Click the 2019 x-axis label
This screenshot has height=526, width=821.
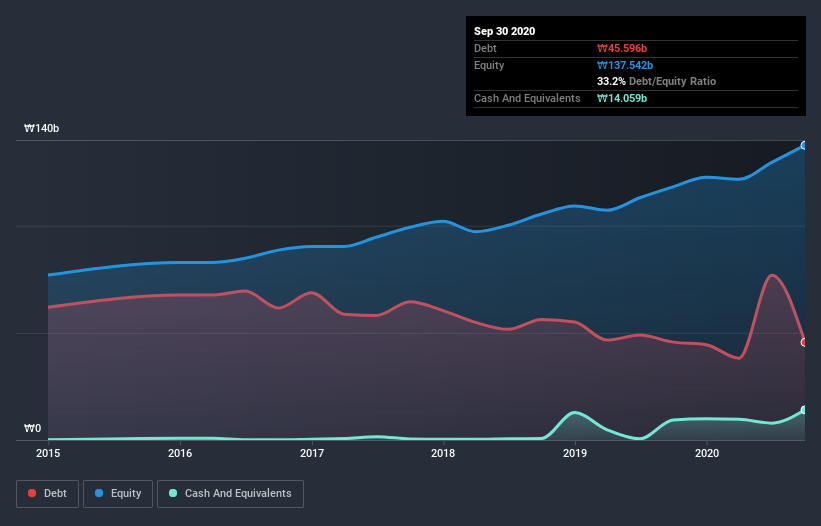point(575,453)
